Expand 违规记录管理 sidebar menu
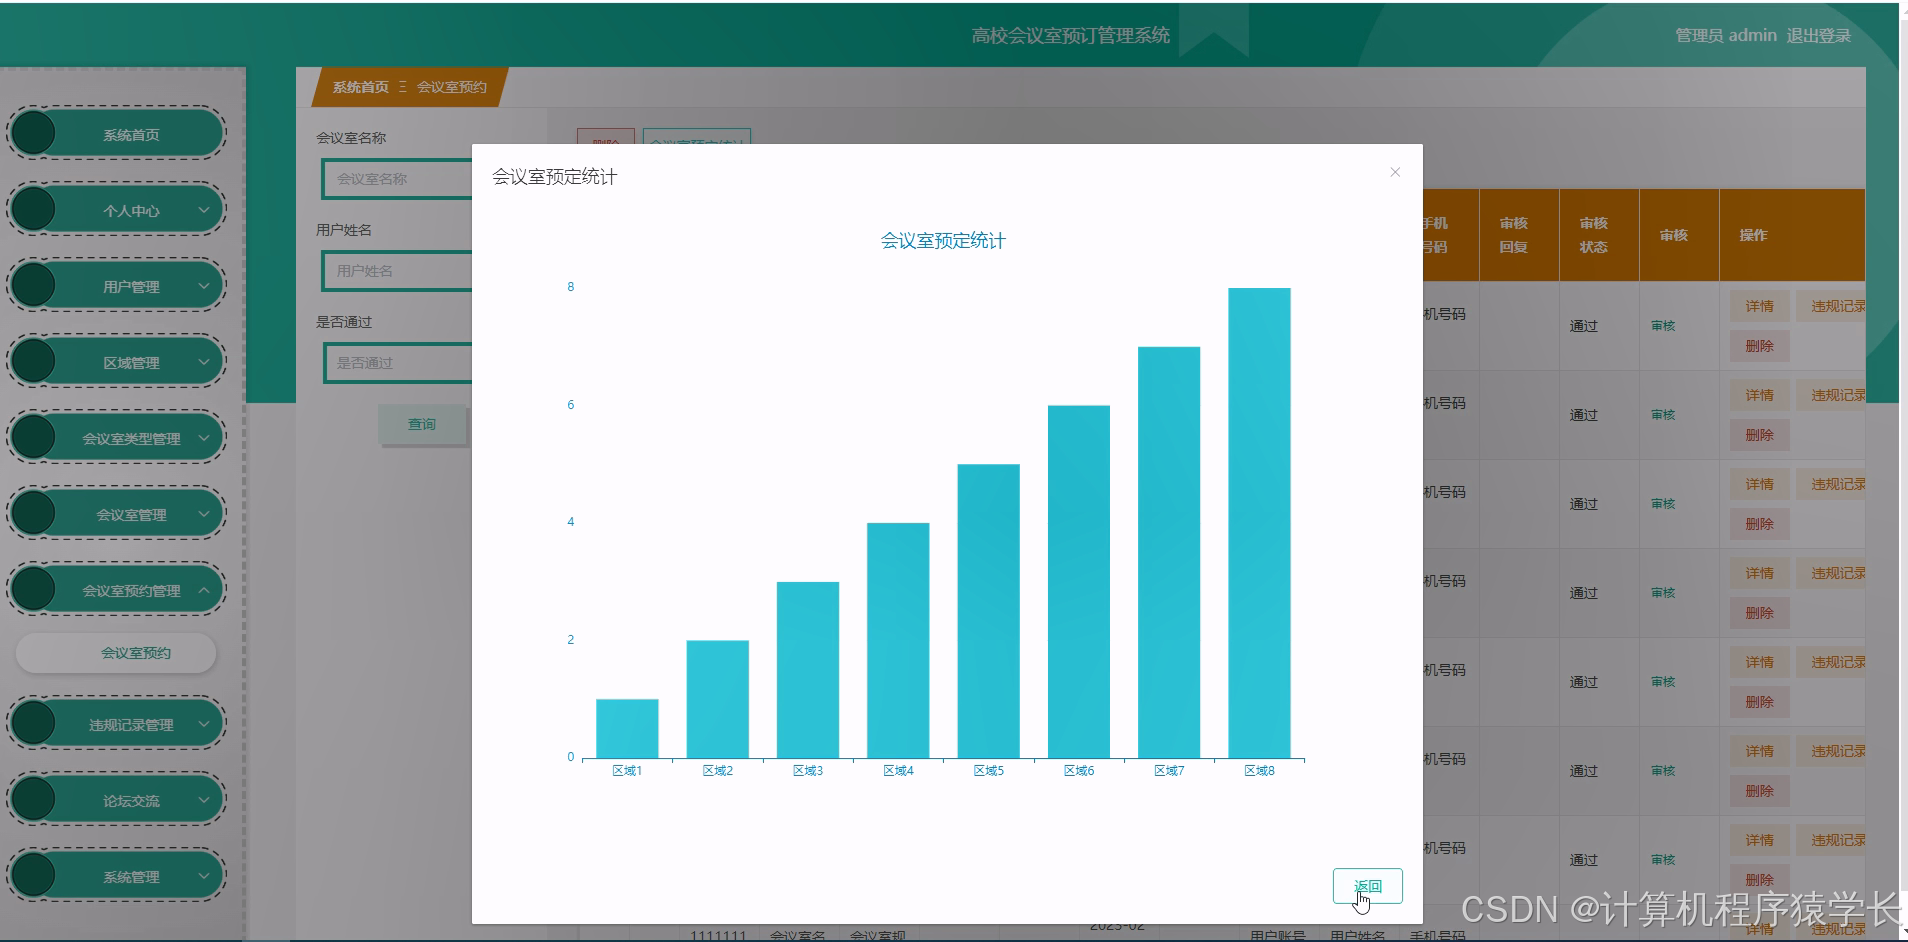Image resolution: width=1908 pixels, height=942 pixels. (x=116, y=724)
